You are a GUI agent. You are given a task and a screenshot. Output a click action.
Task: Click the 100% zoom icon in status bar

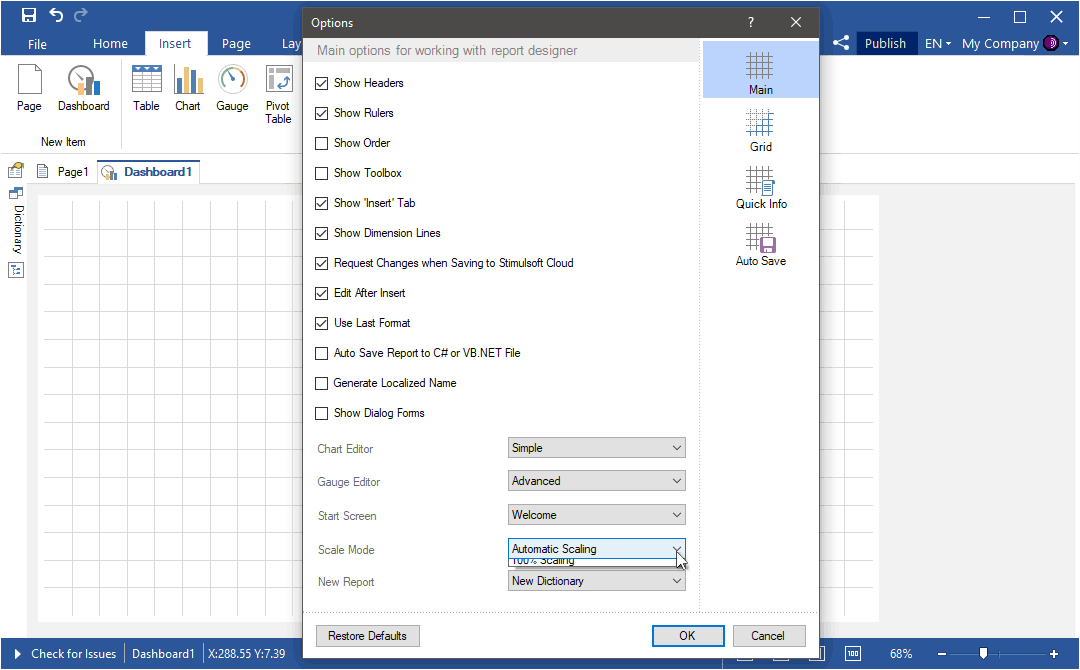pos(853,653)
